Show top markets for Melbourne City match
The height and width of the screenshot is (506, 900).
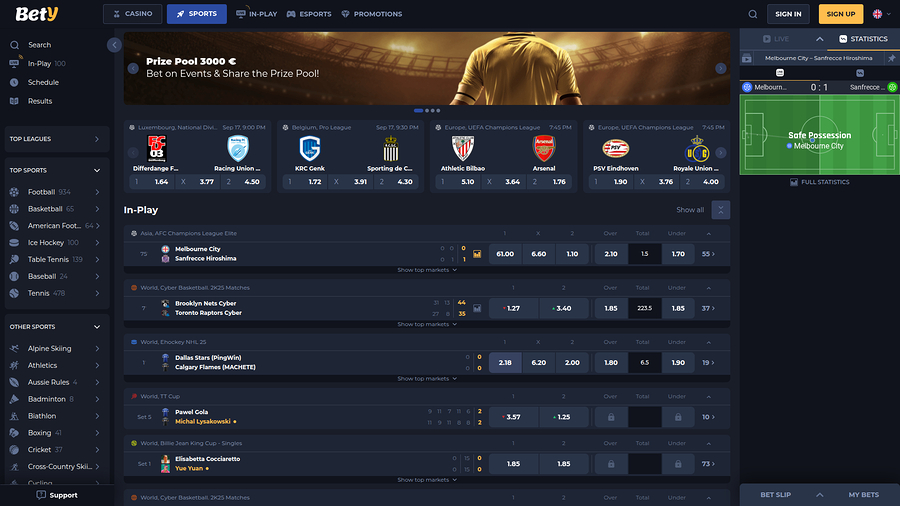427,270
